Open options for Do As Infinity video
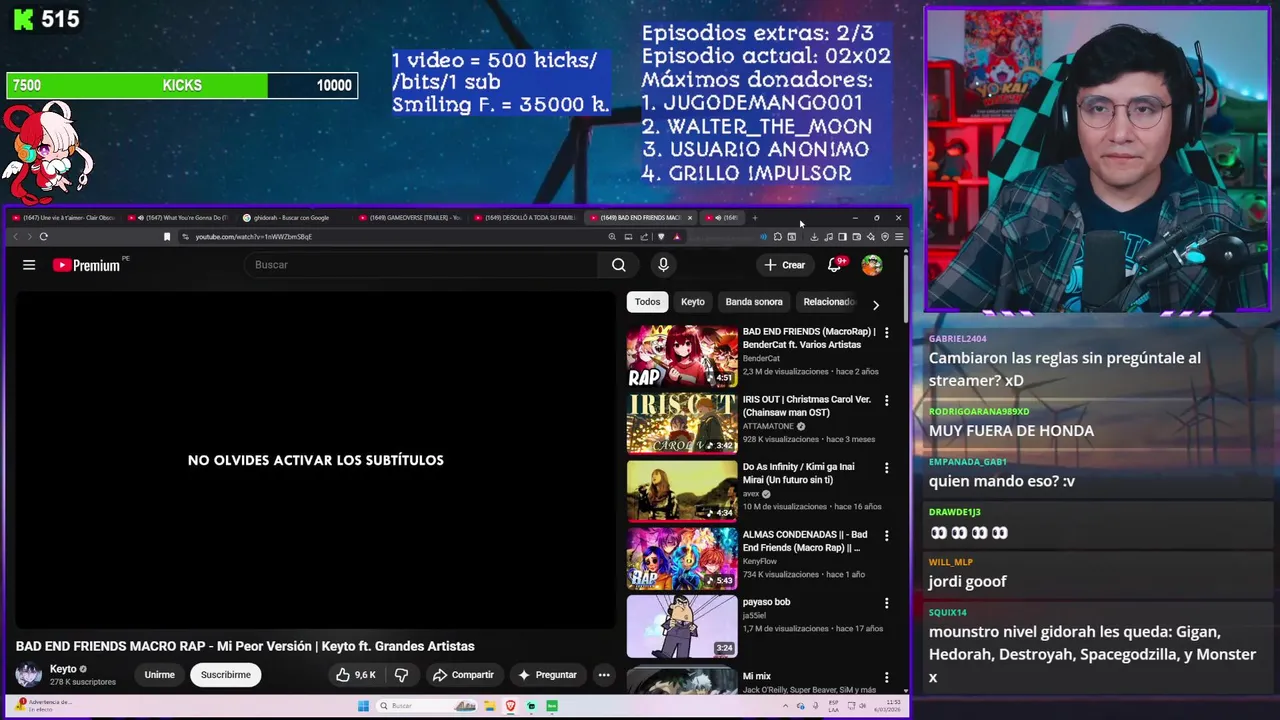 [x=886, y=467]
